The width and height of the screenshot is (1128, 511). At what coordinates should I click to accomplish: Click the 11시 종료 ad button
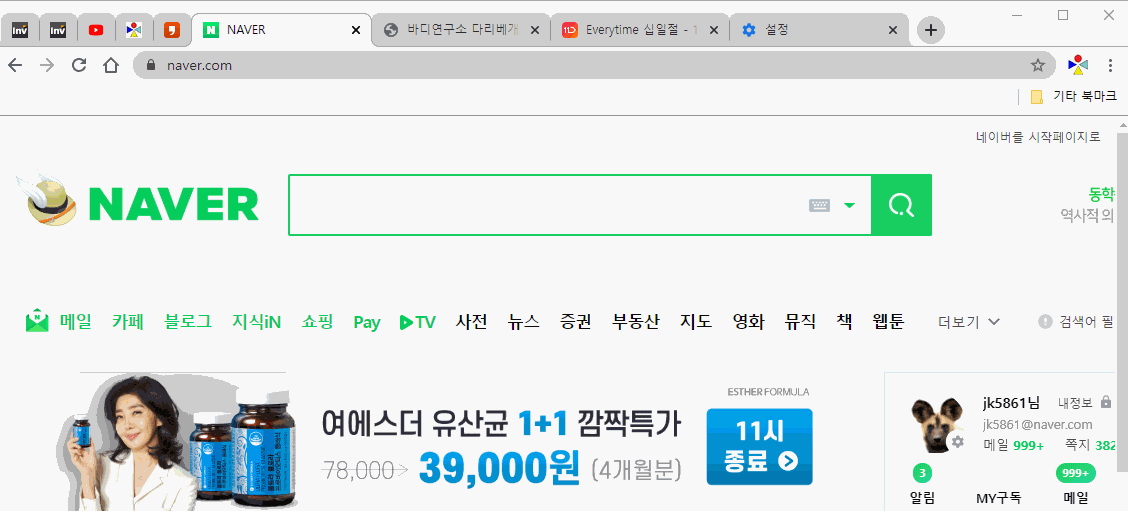(x=760, y=446)
